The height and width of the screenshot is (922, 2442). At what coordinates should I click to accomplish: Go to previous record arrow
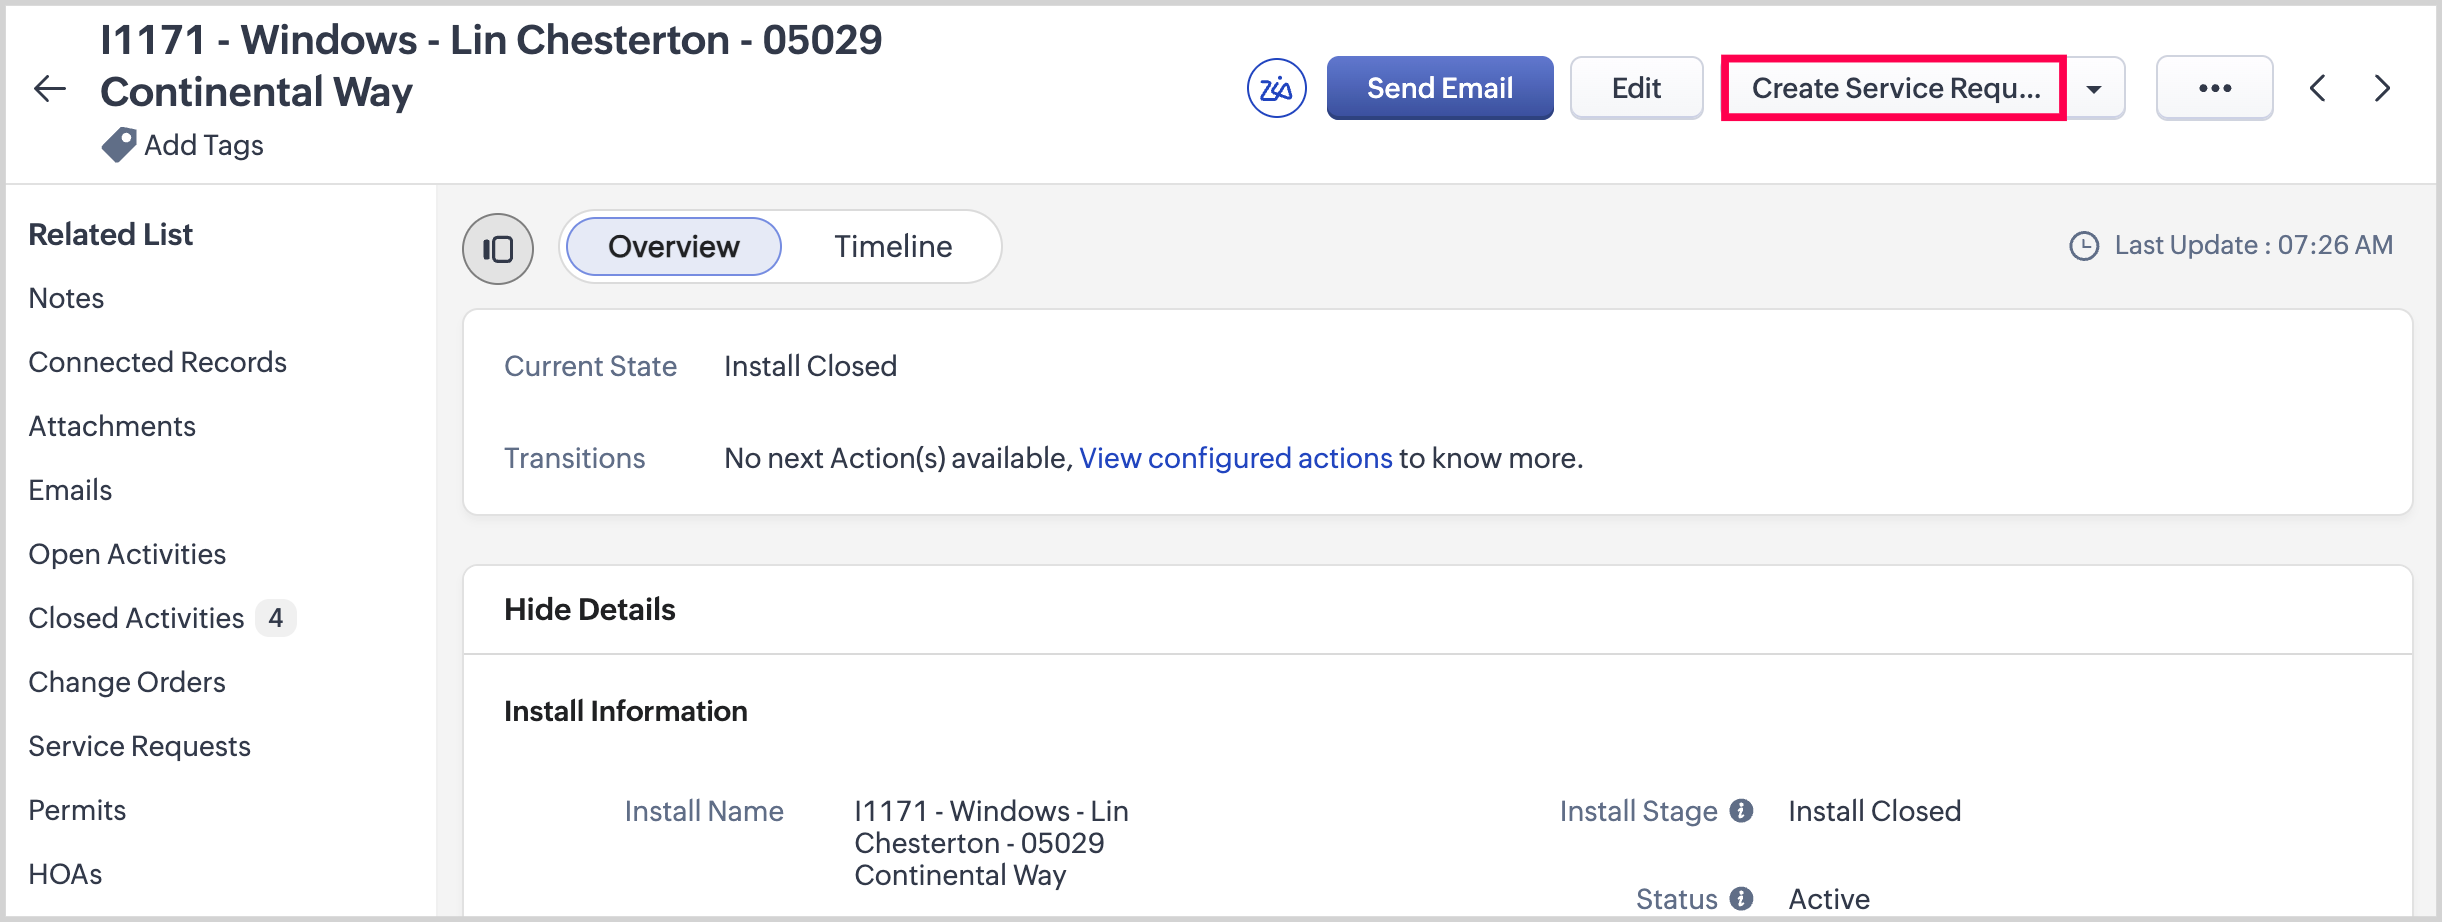[2318, 89]
